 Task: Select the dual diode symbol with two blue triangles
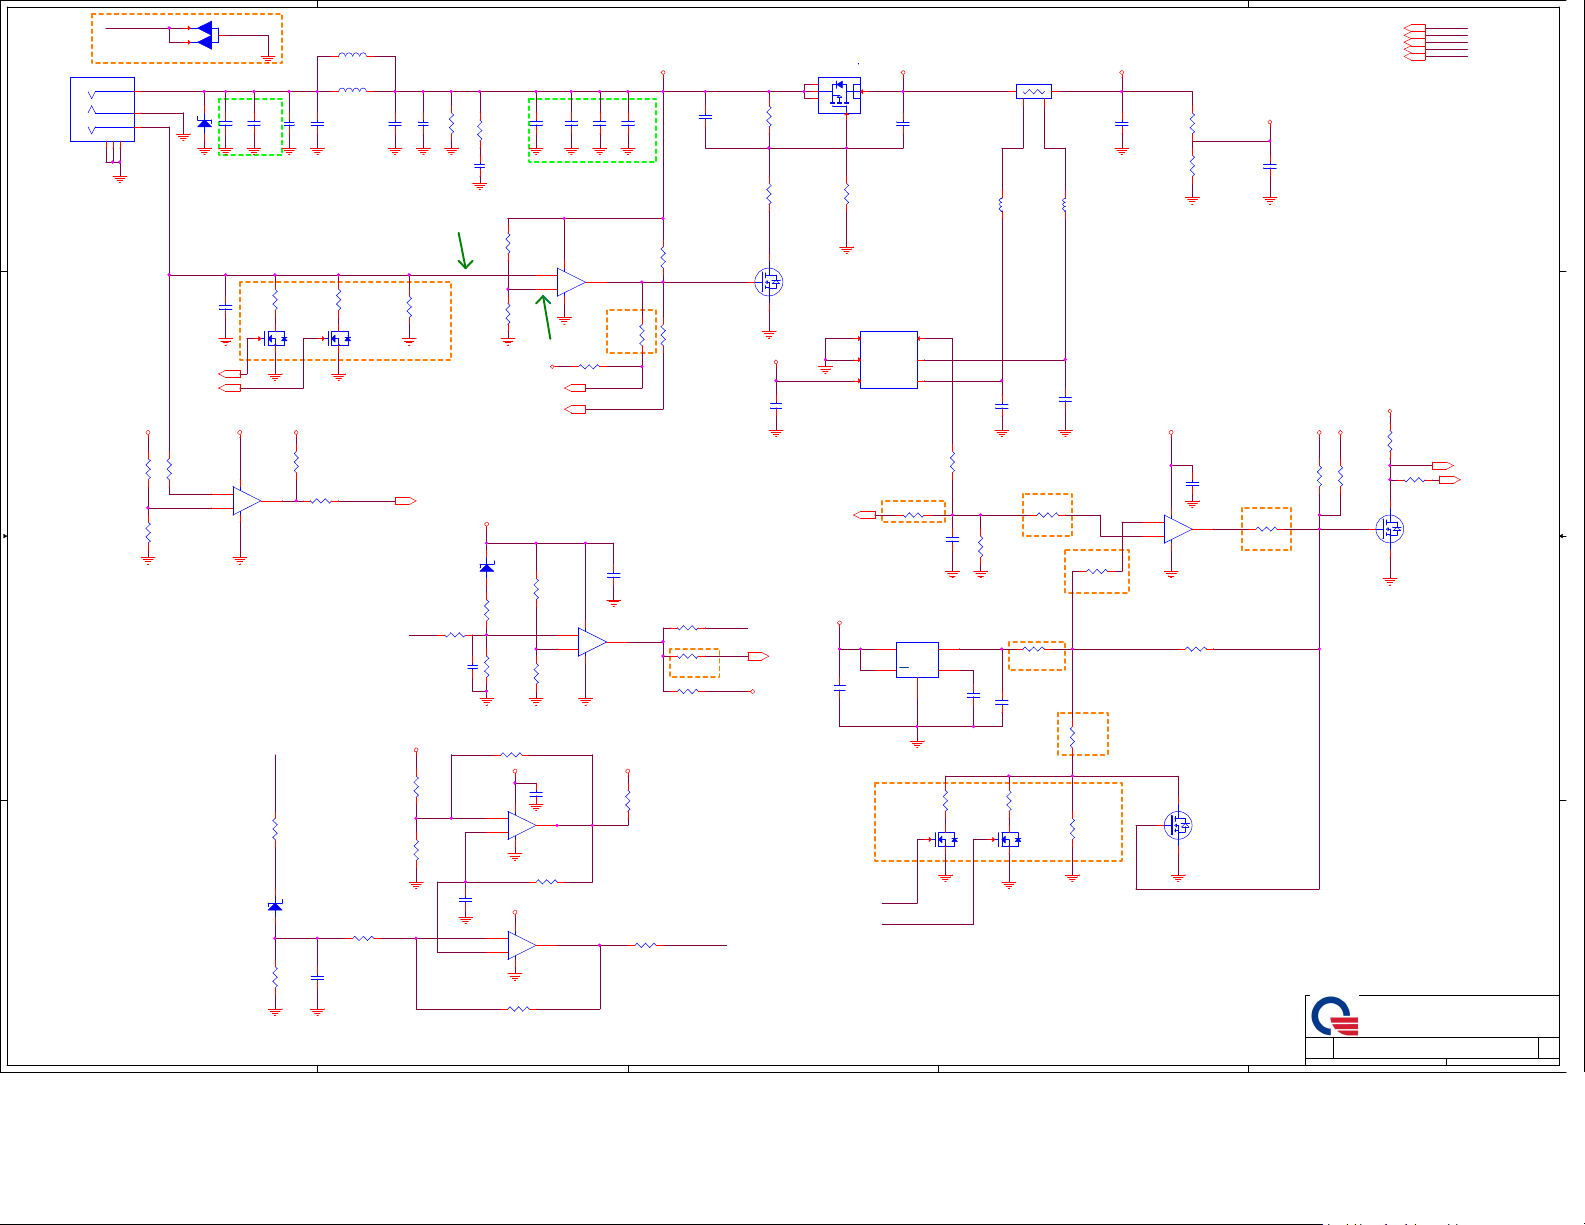(x=206, y=36)
